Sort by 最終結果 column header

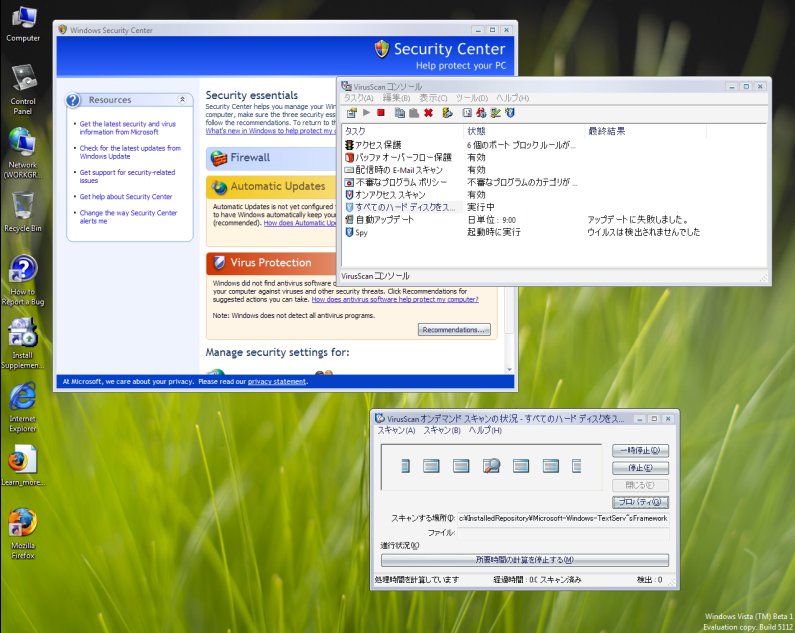point(645,131)
